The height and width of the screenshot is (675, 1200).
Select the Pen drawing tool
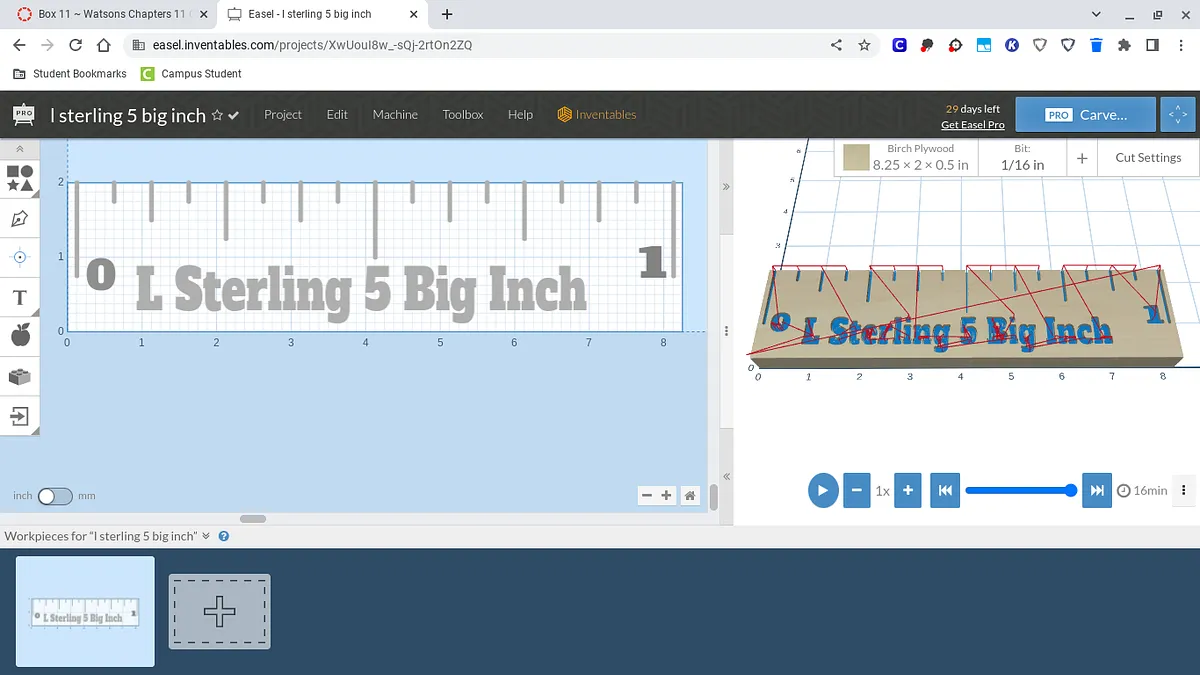[20, 218]
